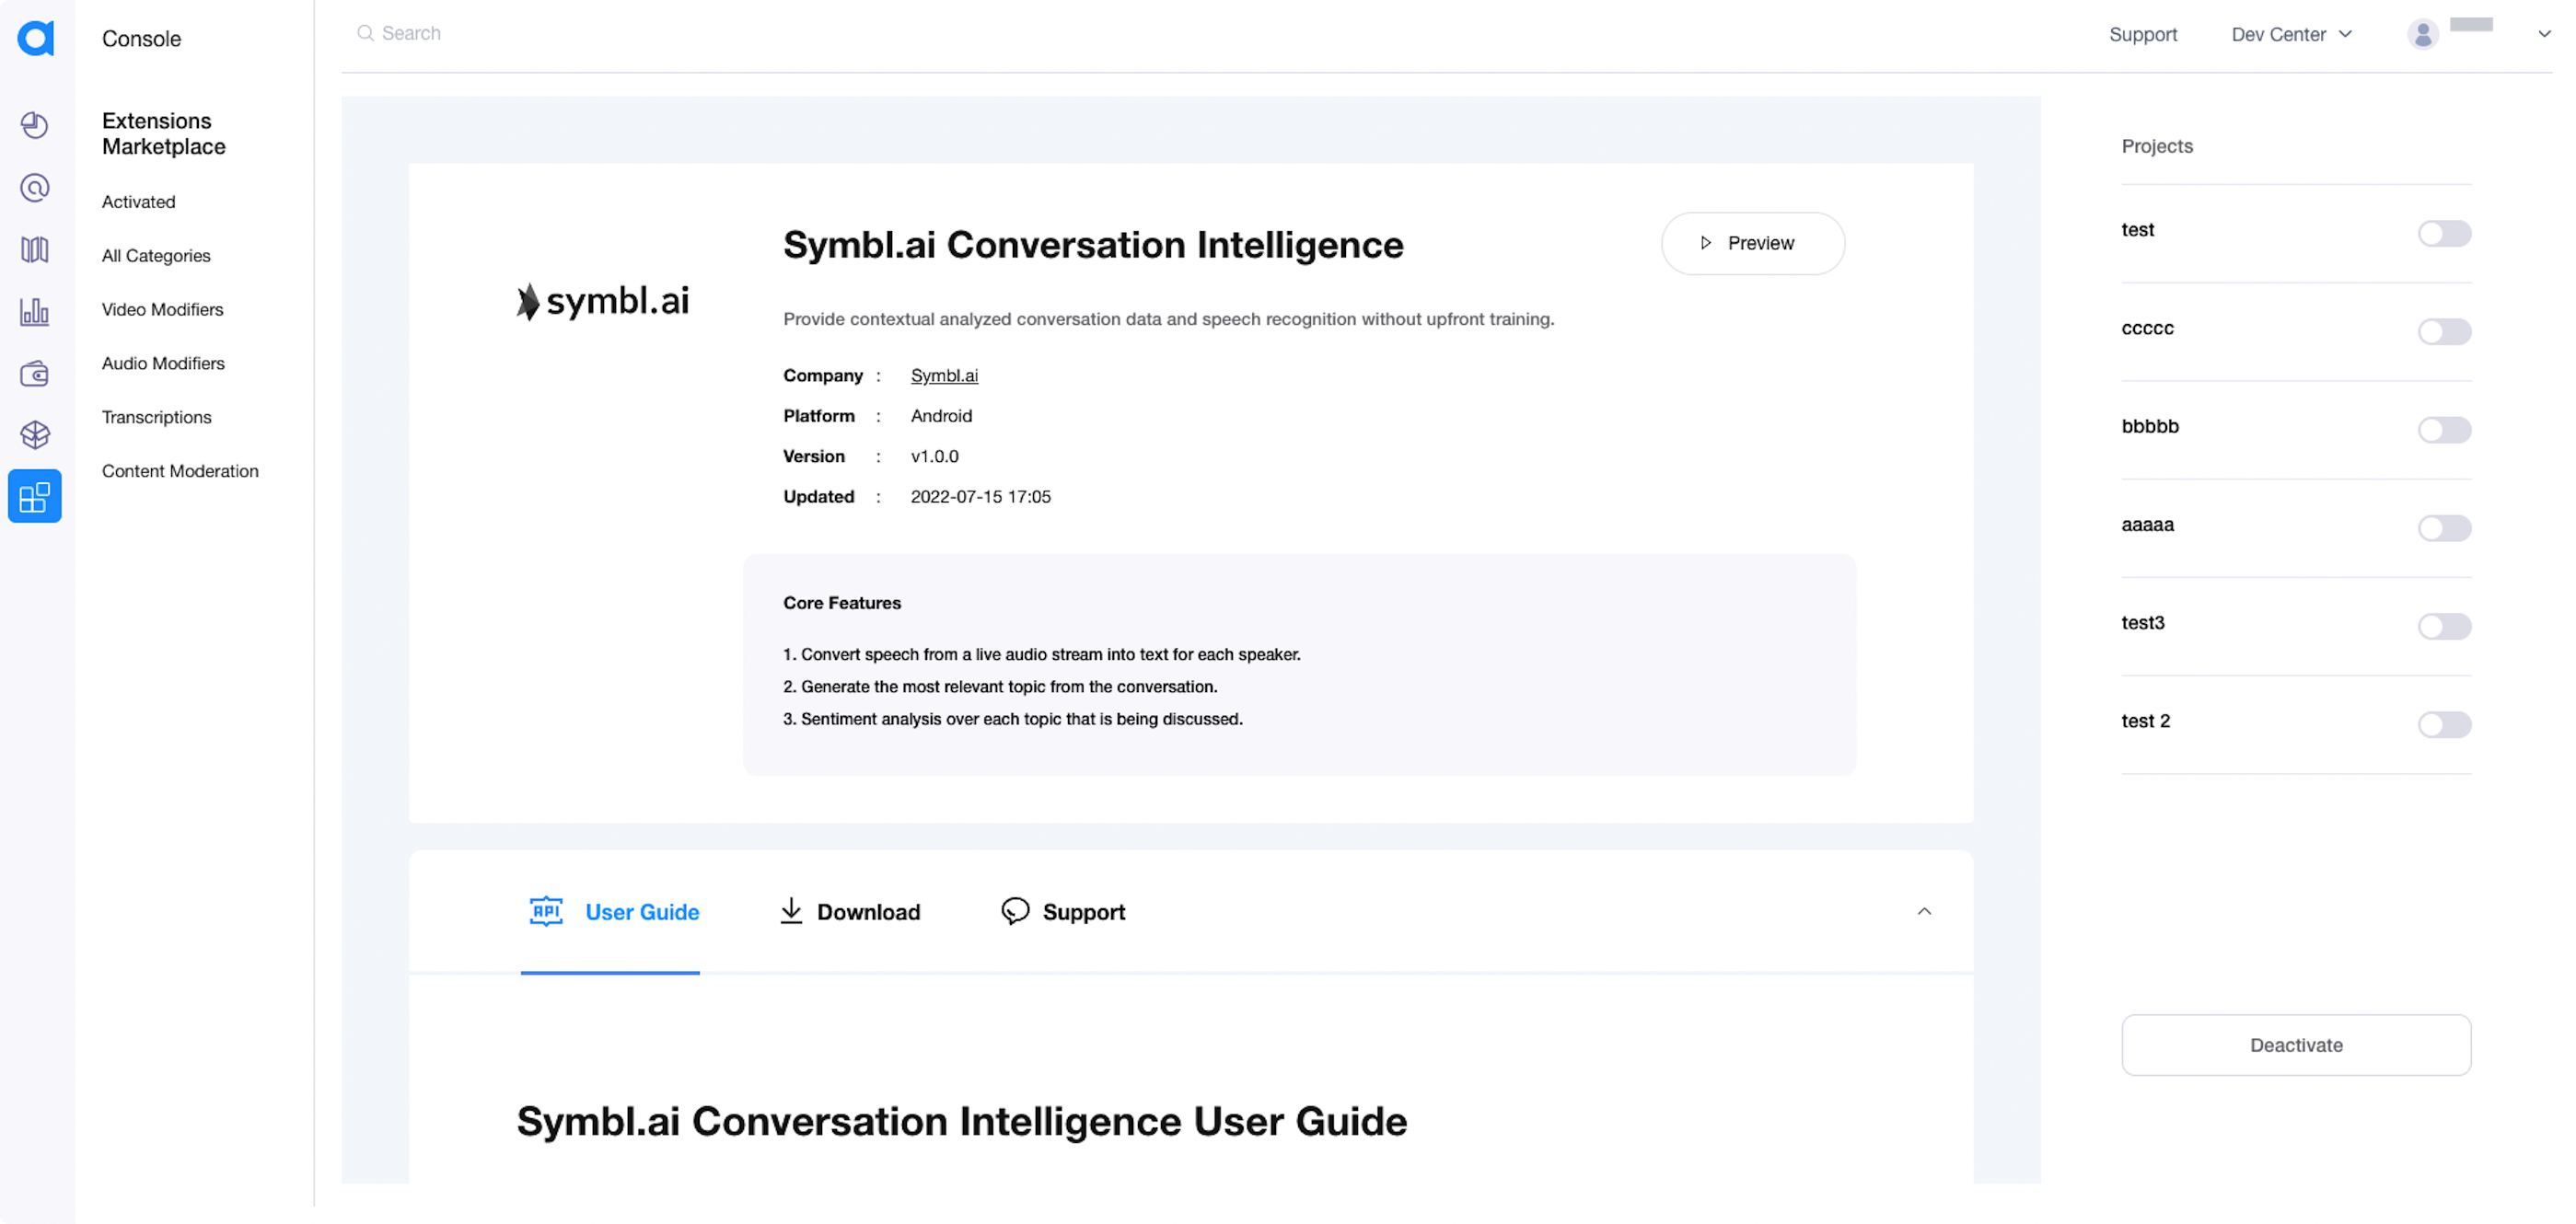Screen dimensions: 2576x1224
Task: Select Transcriptions category
Action: coord(156,417)
